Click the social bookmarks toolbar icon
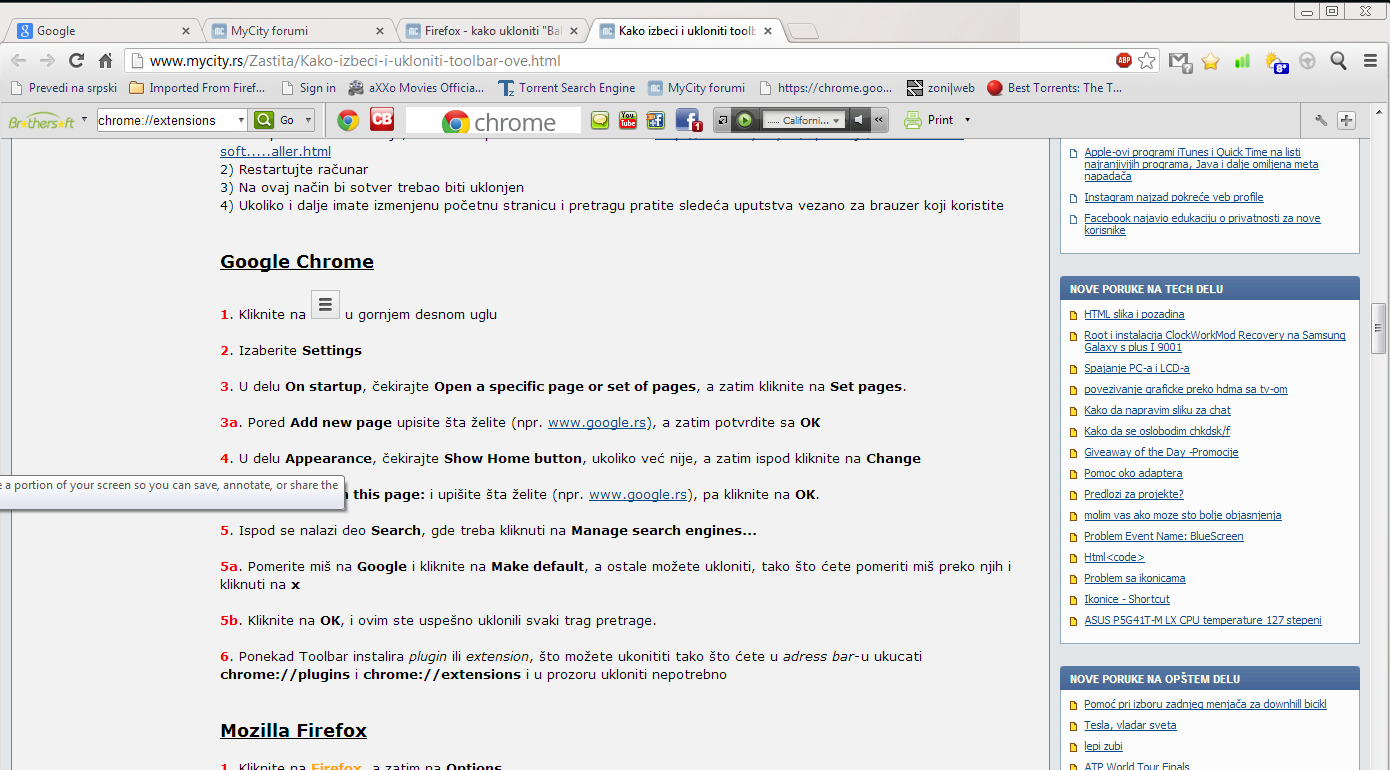This screenshot has width=1390, height=770. pyautogui.click(x=655, y=121)
